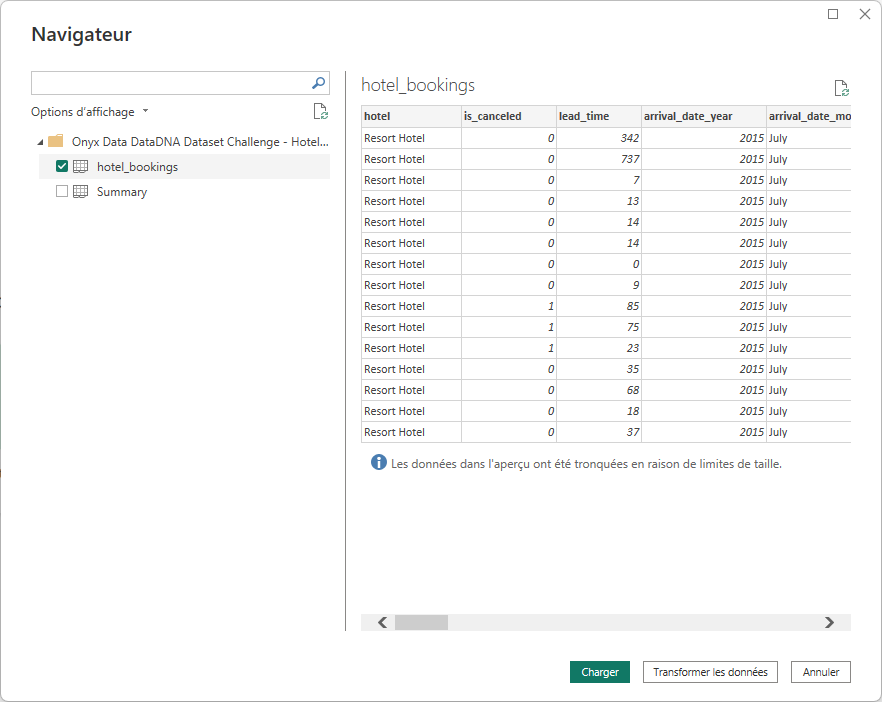Click is_canceled value in lead_time 85 row

coord(509,306)
